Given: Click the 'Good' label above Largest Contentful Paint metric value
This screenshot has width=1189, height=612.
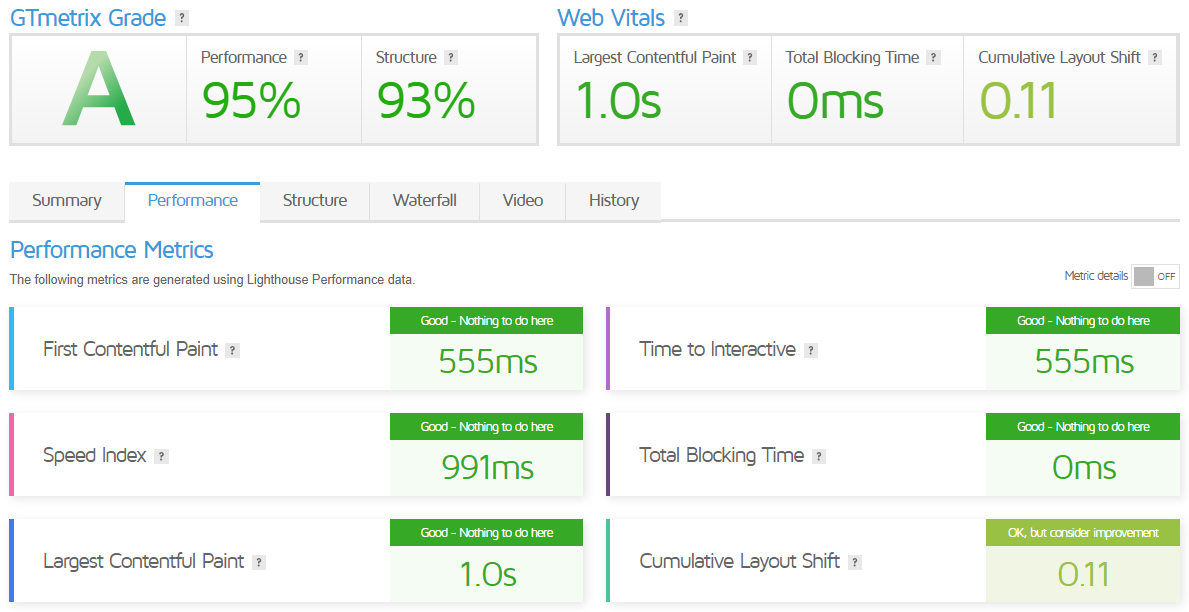Looking at the screenshot, I should [487, 532].
